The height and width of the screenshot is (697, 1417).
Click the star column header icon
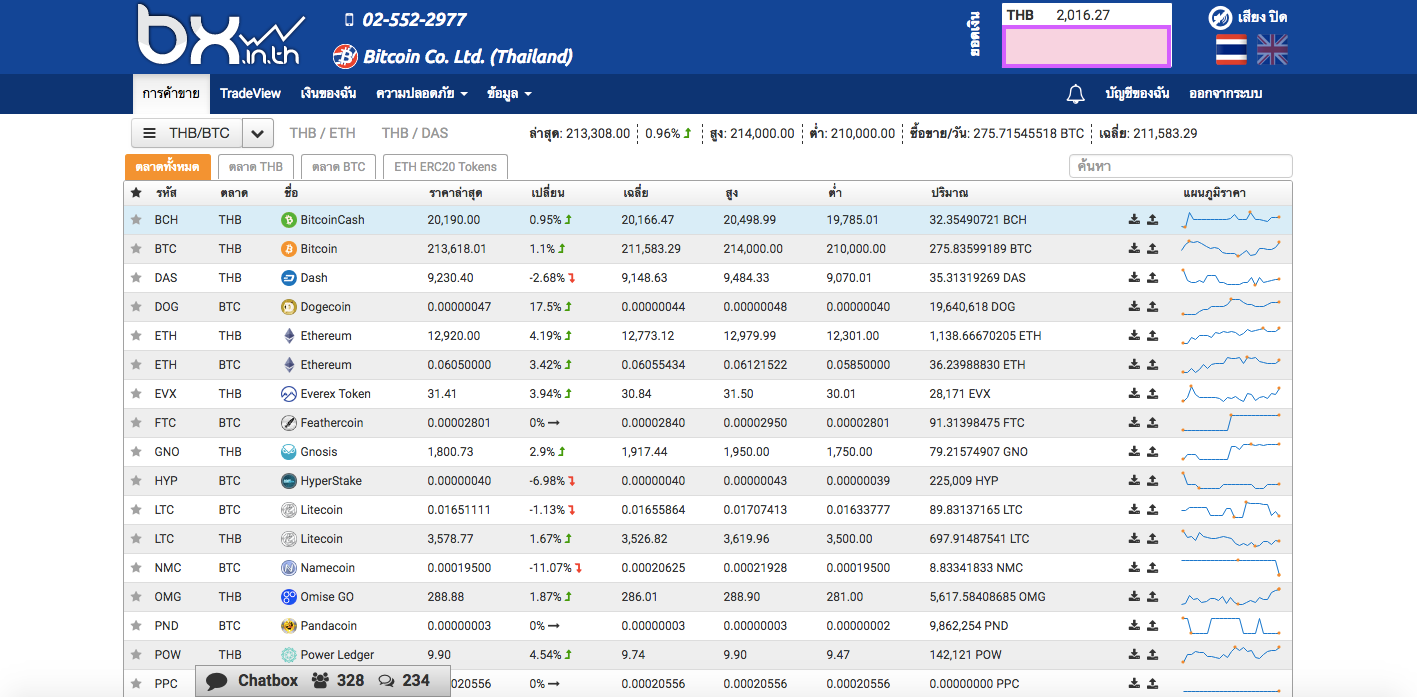click(136, 193)
